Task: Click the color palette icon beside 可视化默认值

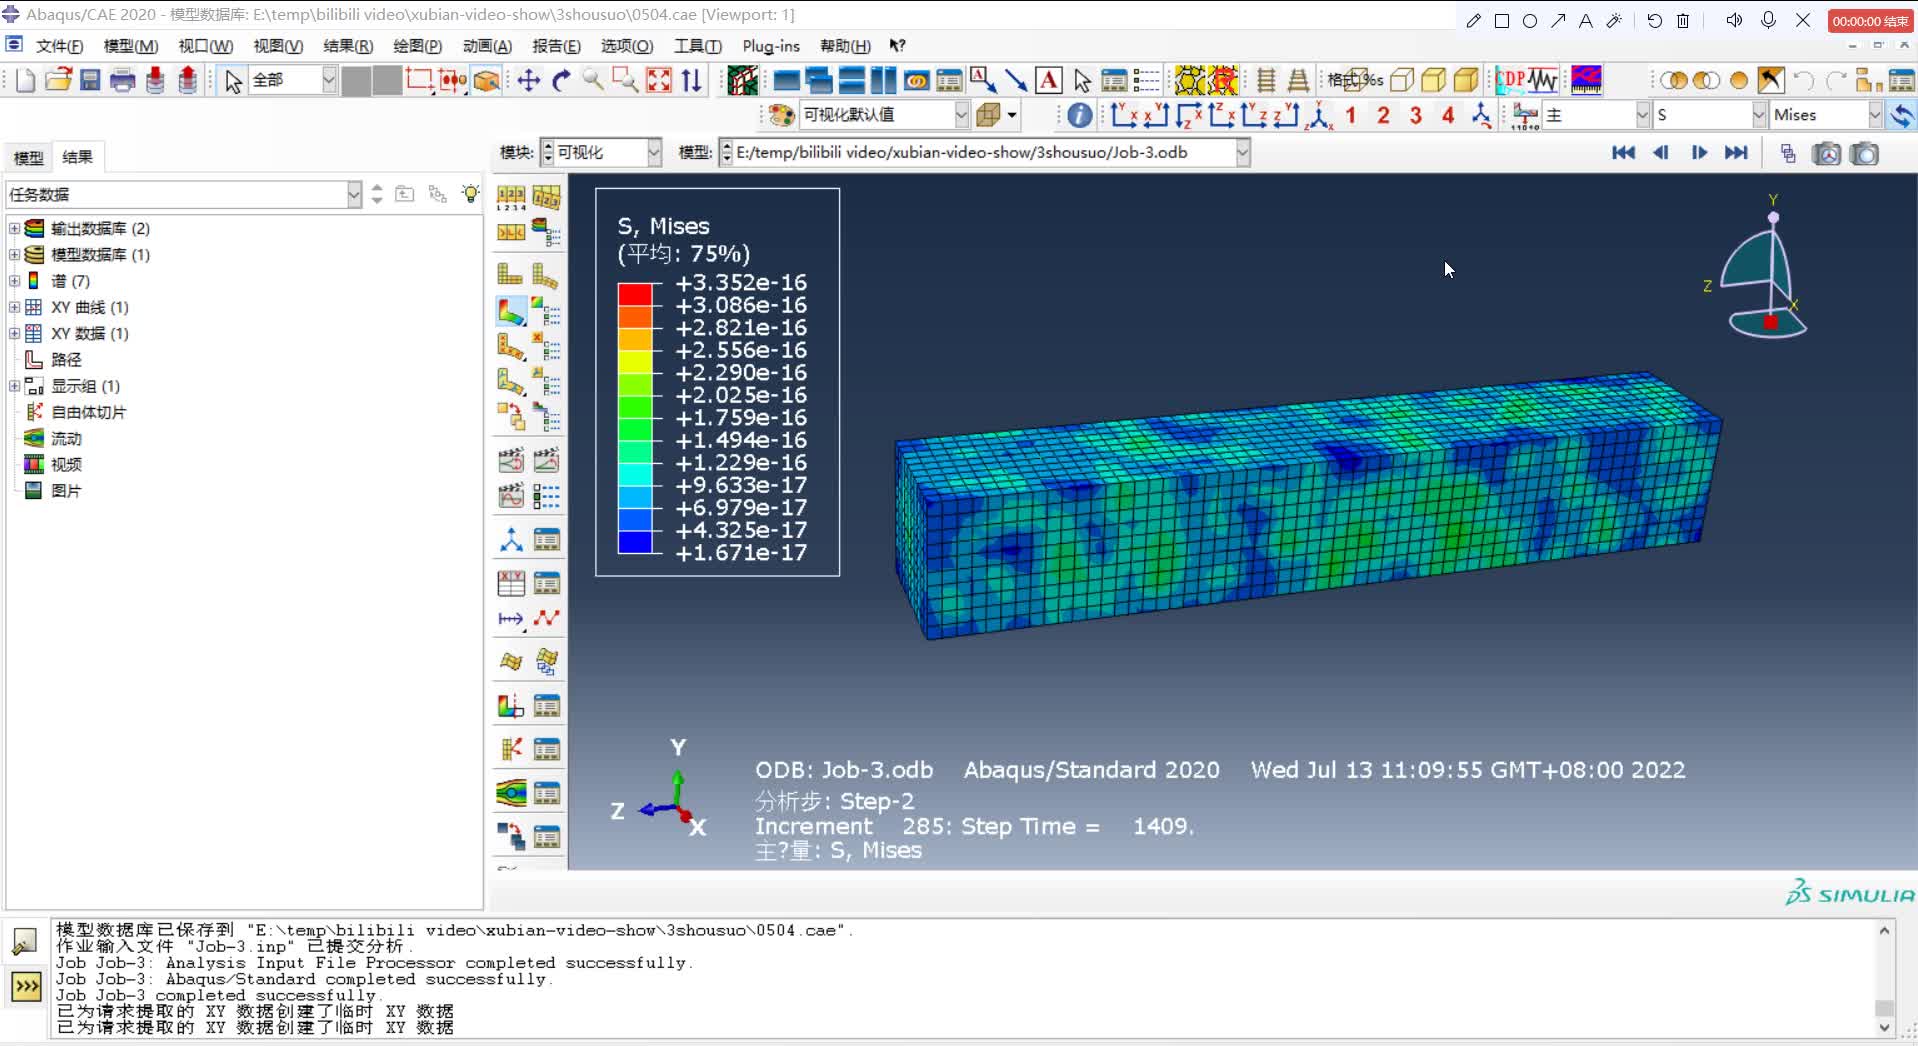Action: coord(782,115)
